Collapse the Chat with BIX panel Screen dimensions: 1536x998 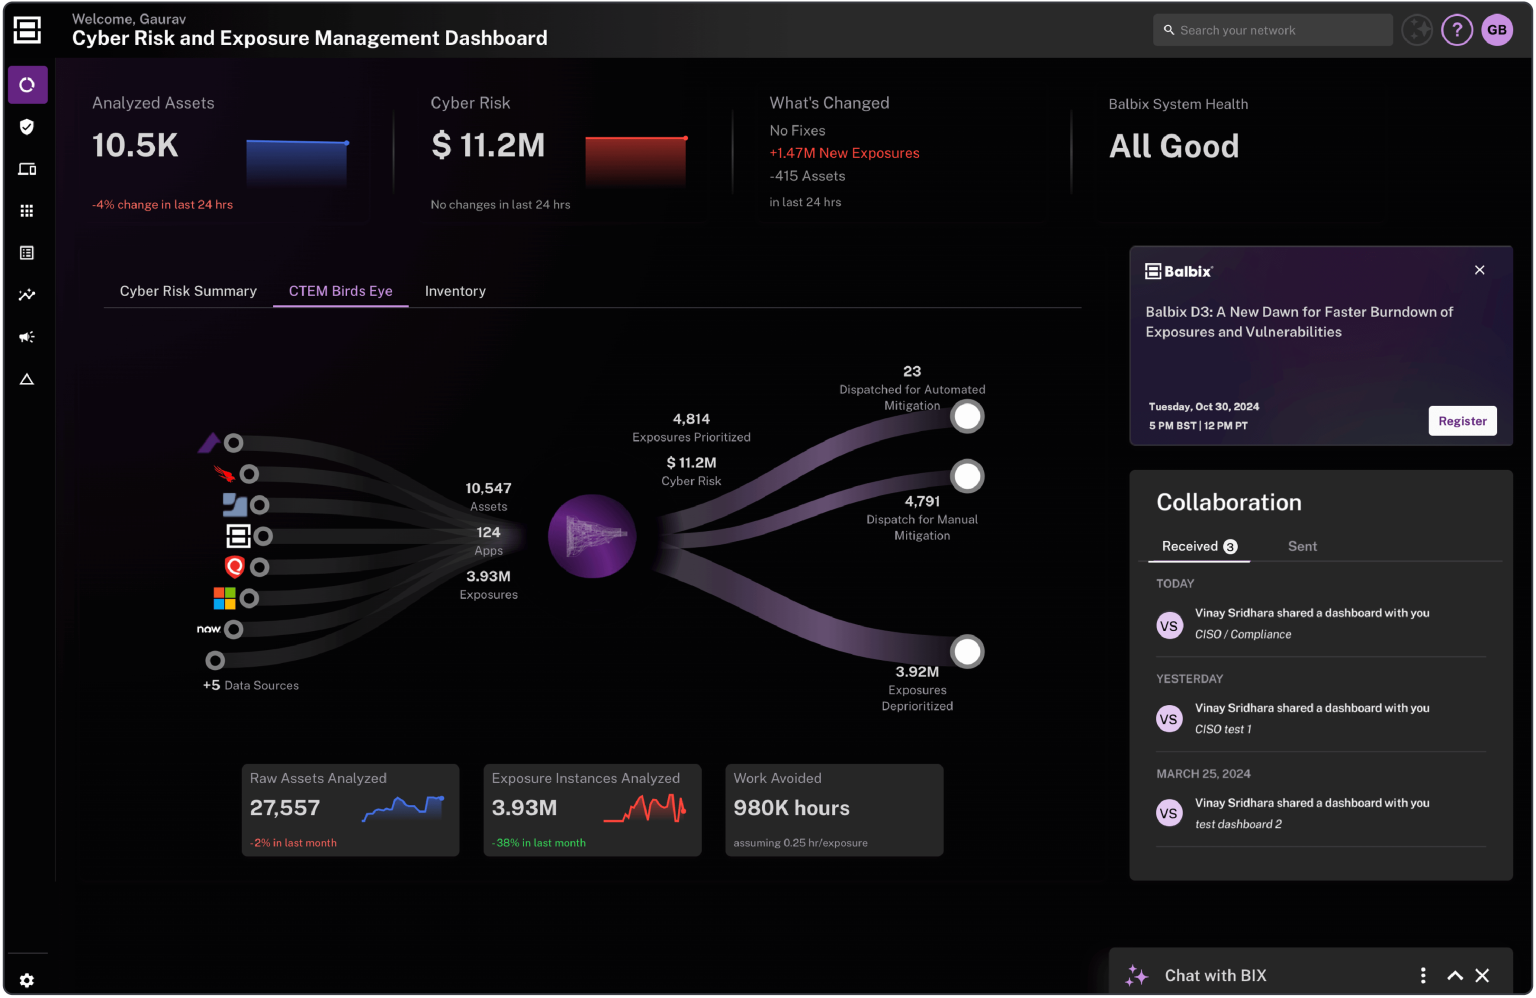(x=1455, y=975)
